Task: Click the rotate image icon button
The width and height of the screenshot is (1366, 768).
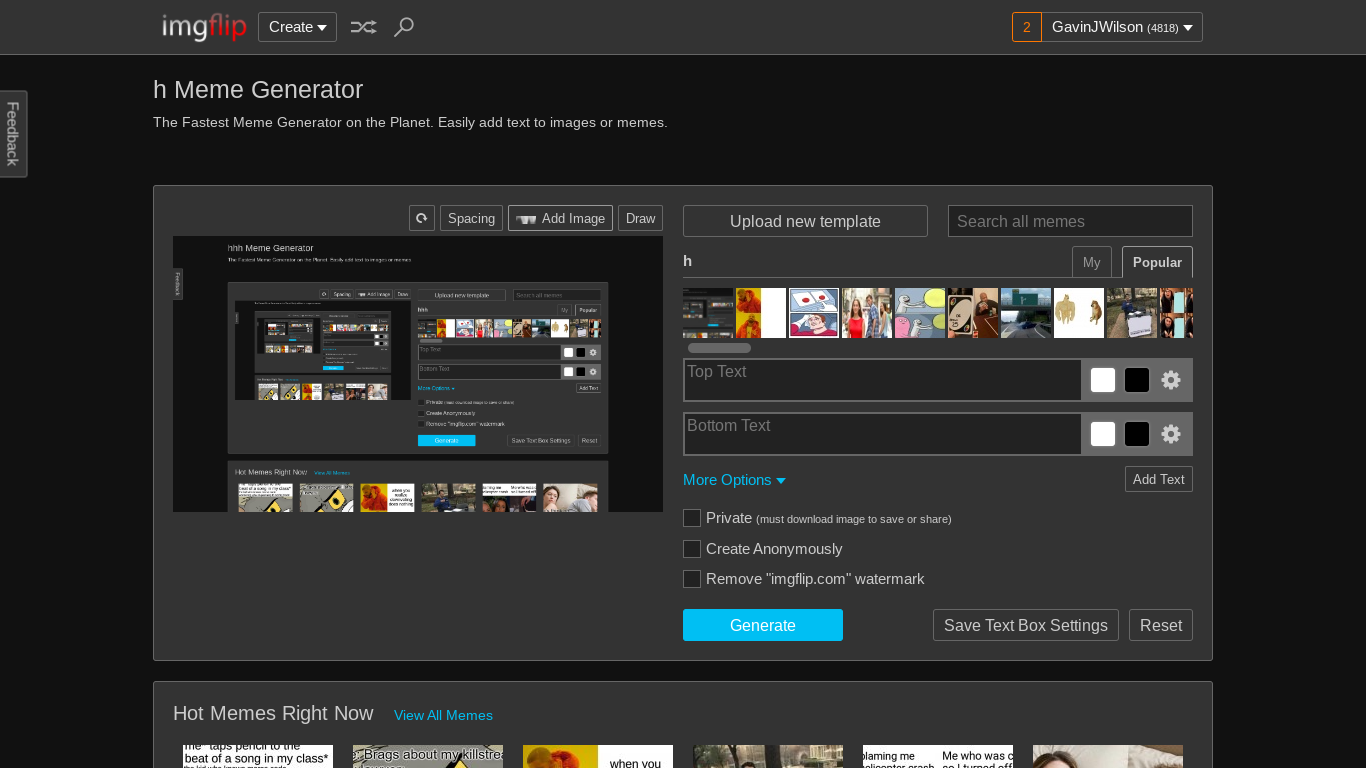Action: click(422, 218)
